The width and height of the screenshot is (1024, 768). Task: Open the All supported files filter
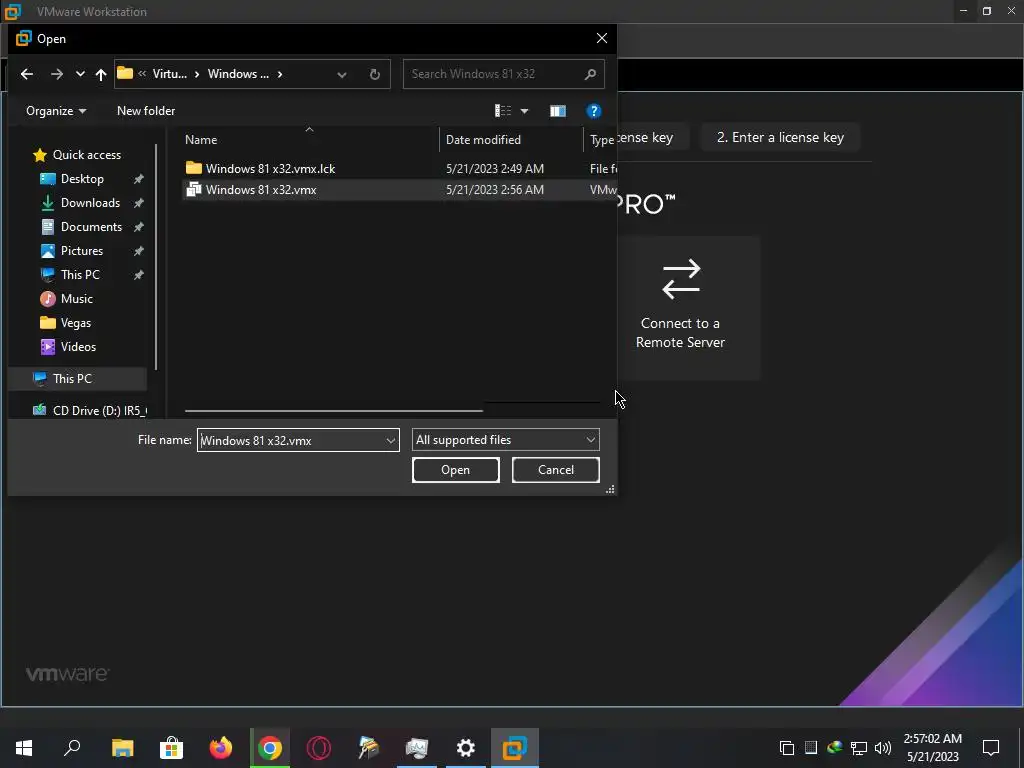click(x=505, y=440)
